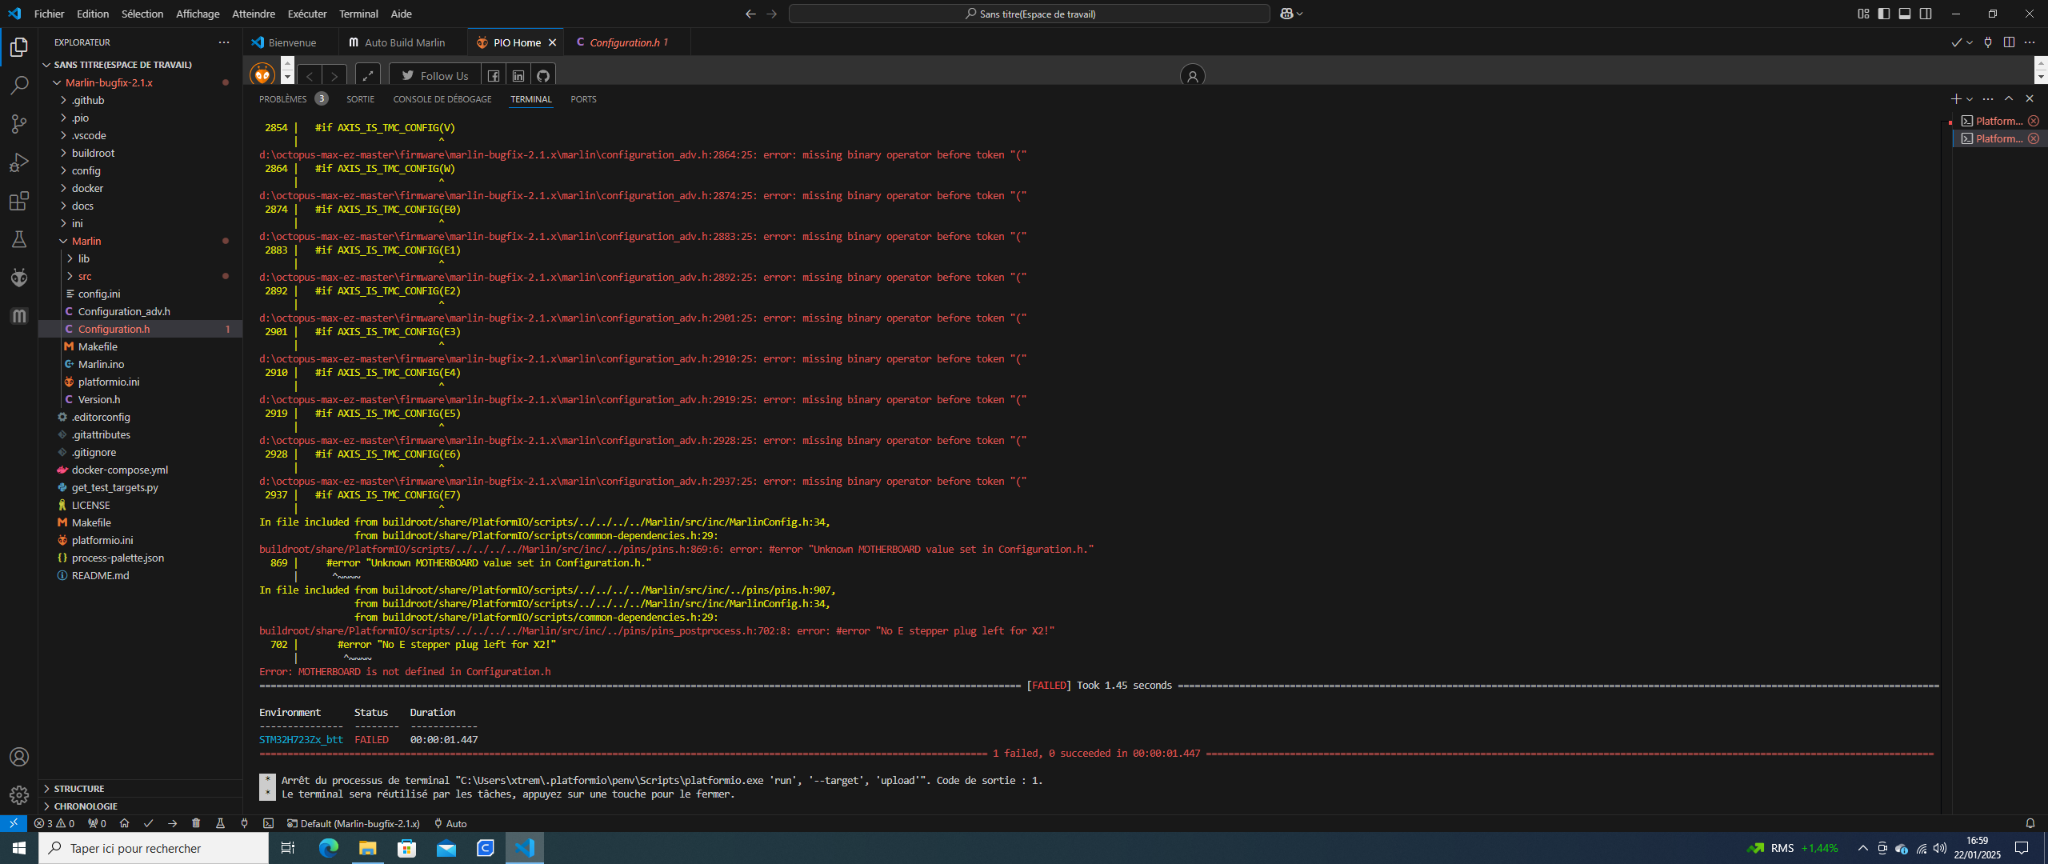Click PlatformIO Clean trash icon in status bar
2048x864 pixels.
[x=196, y=824]
